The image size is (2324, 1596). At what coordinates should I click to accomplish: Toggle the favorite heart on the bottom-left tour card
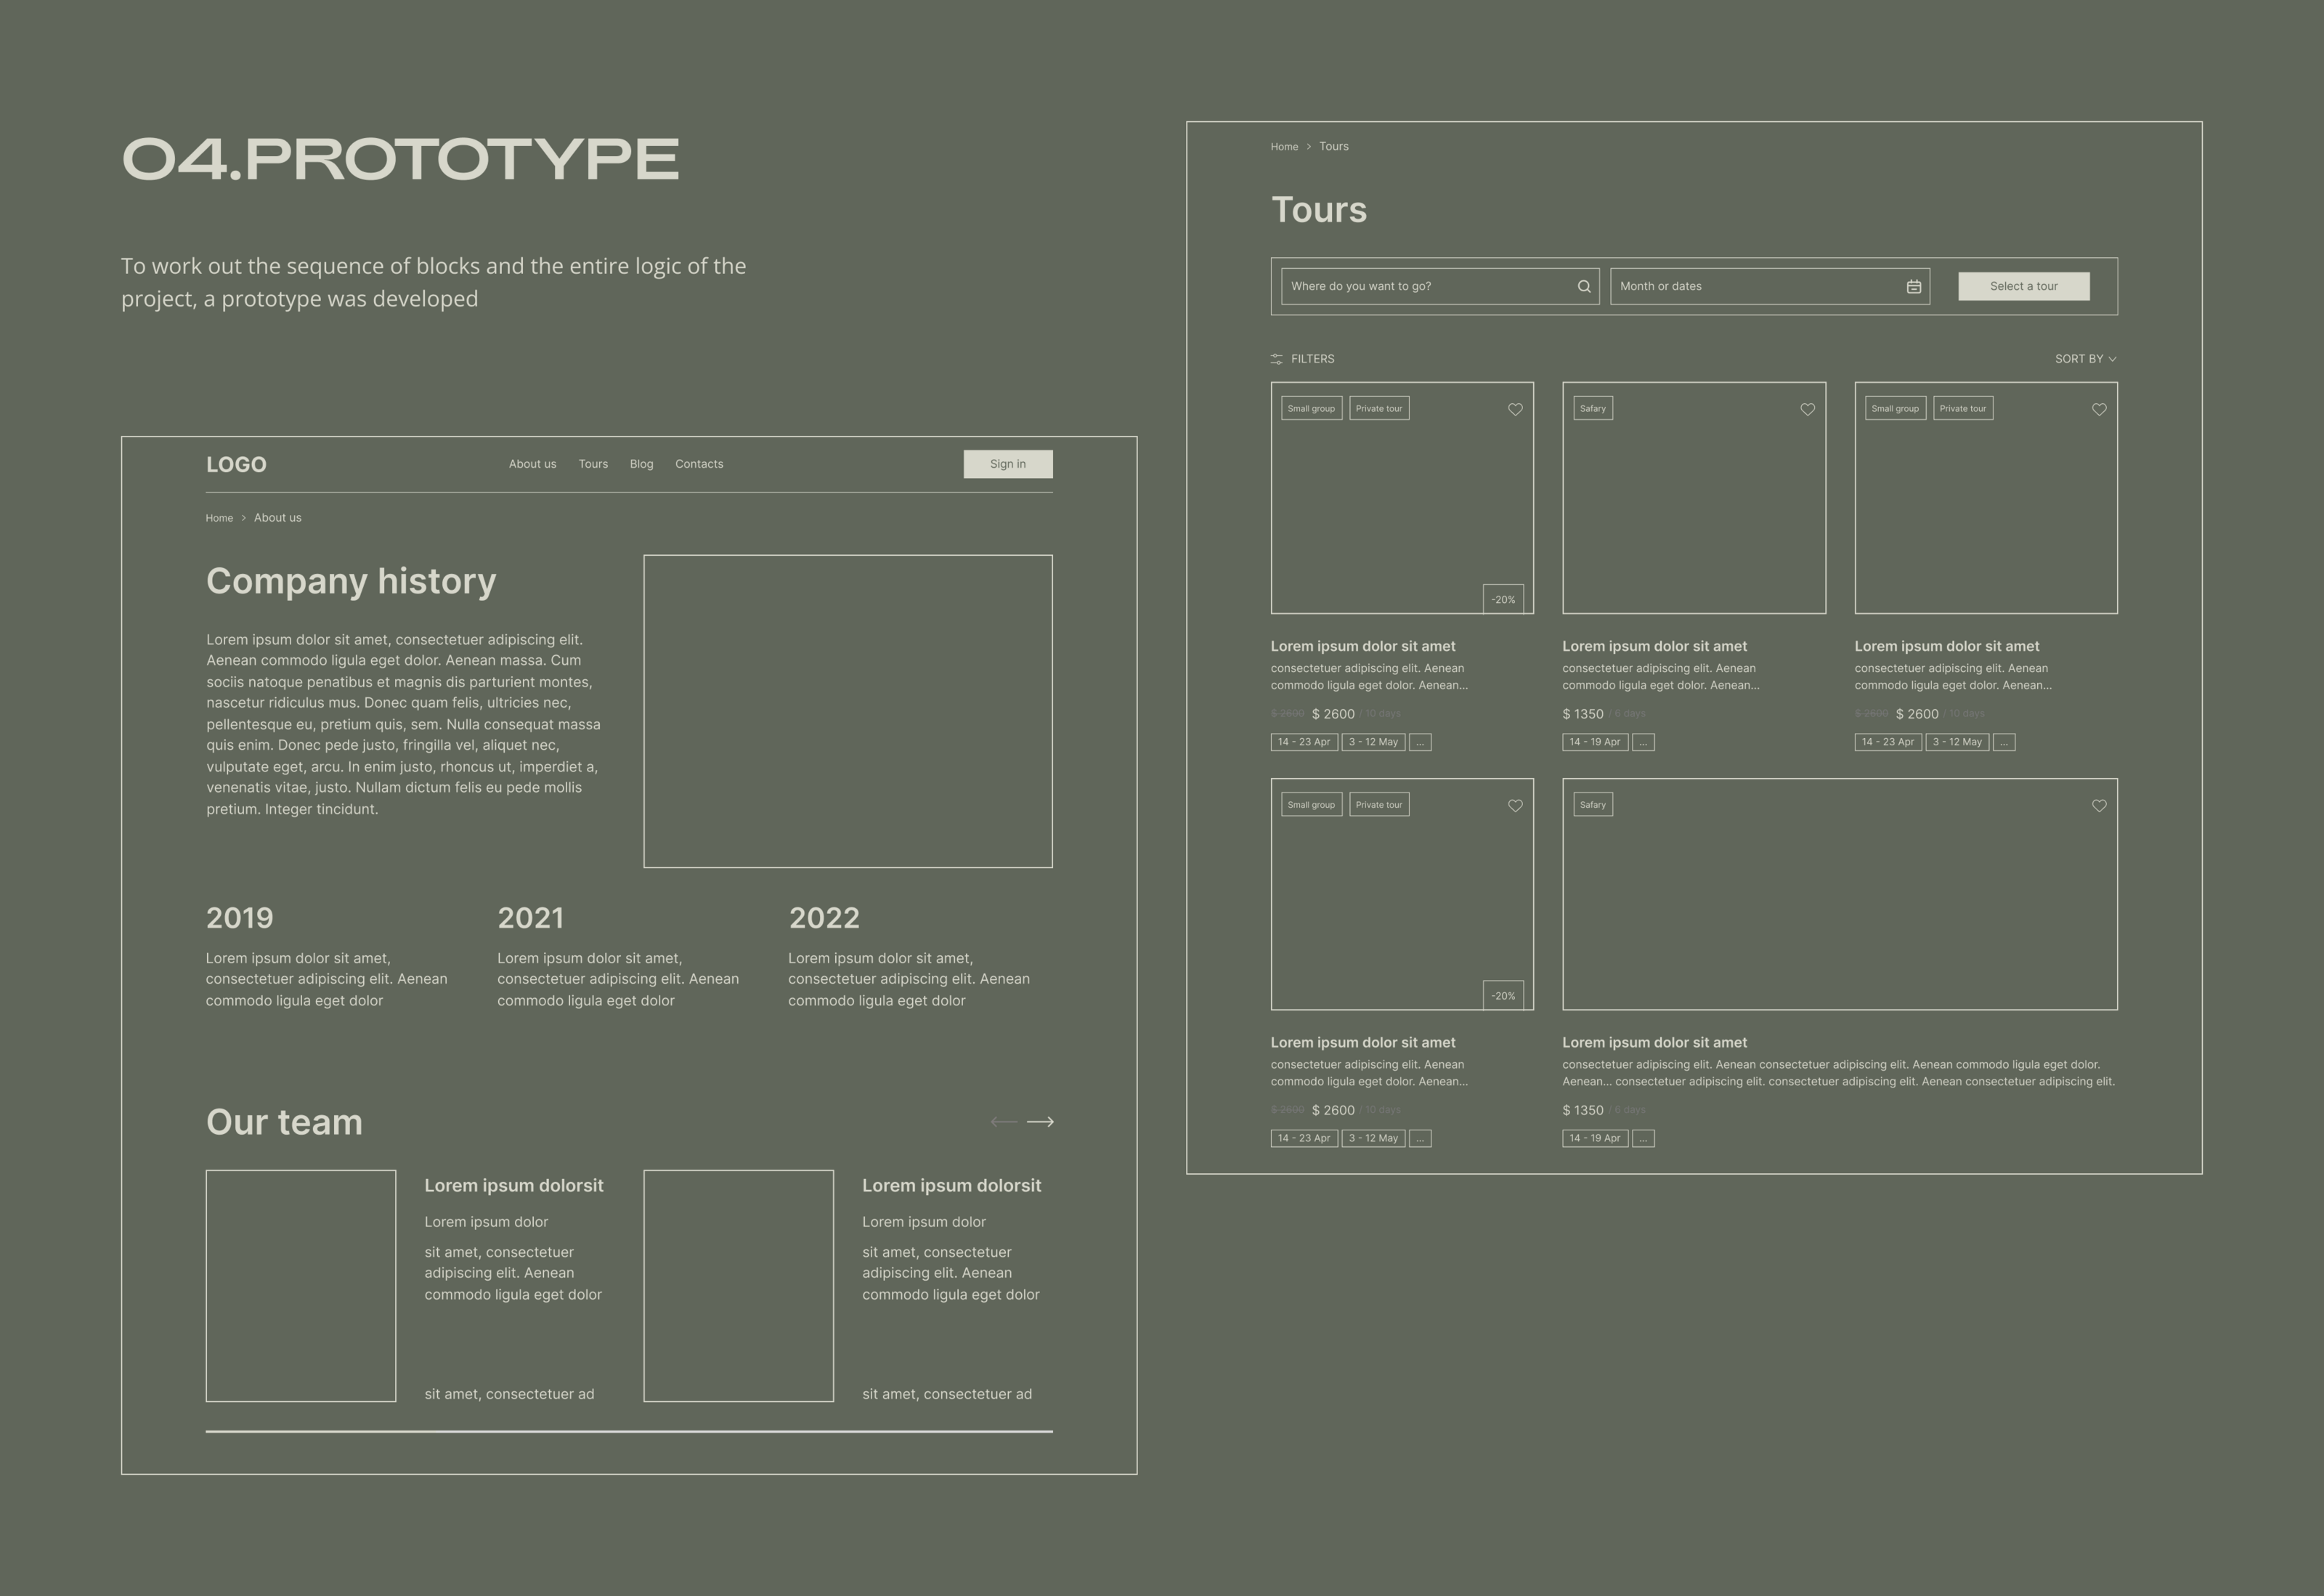point(1515,806)
